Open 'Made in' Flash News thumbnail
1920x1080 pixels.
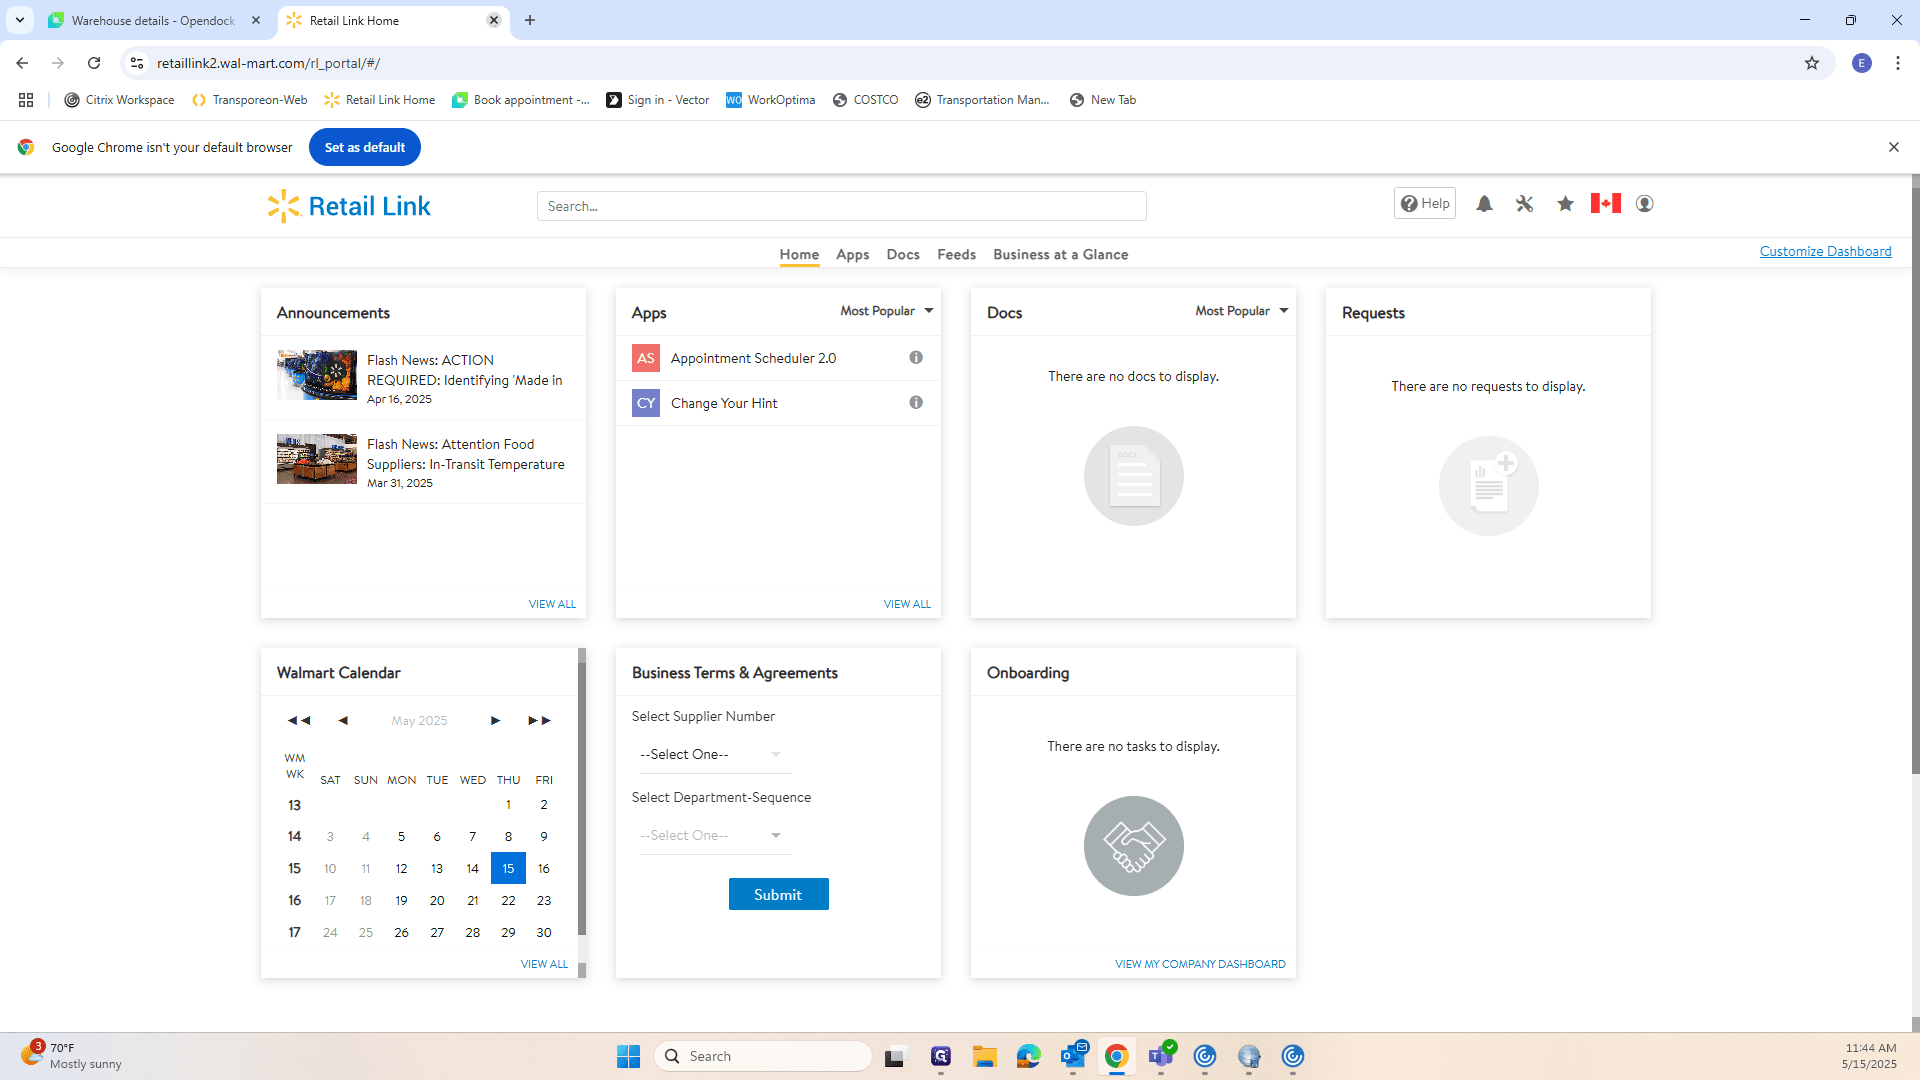coord(317,375)
